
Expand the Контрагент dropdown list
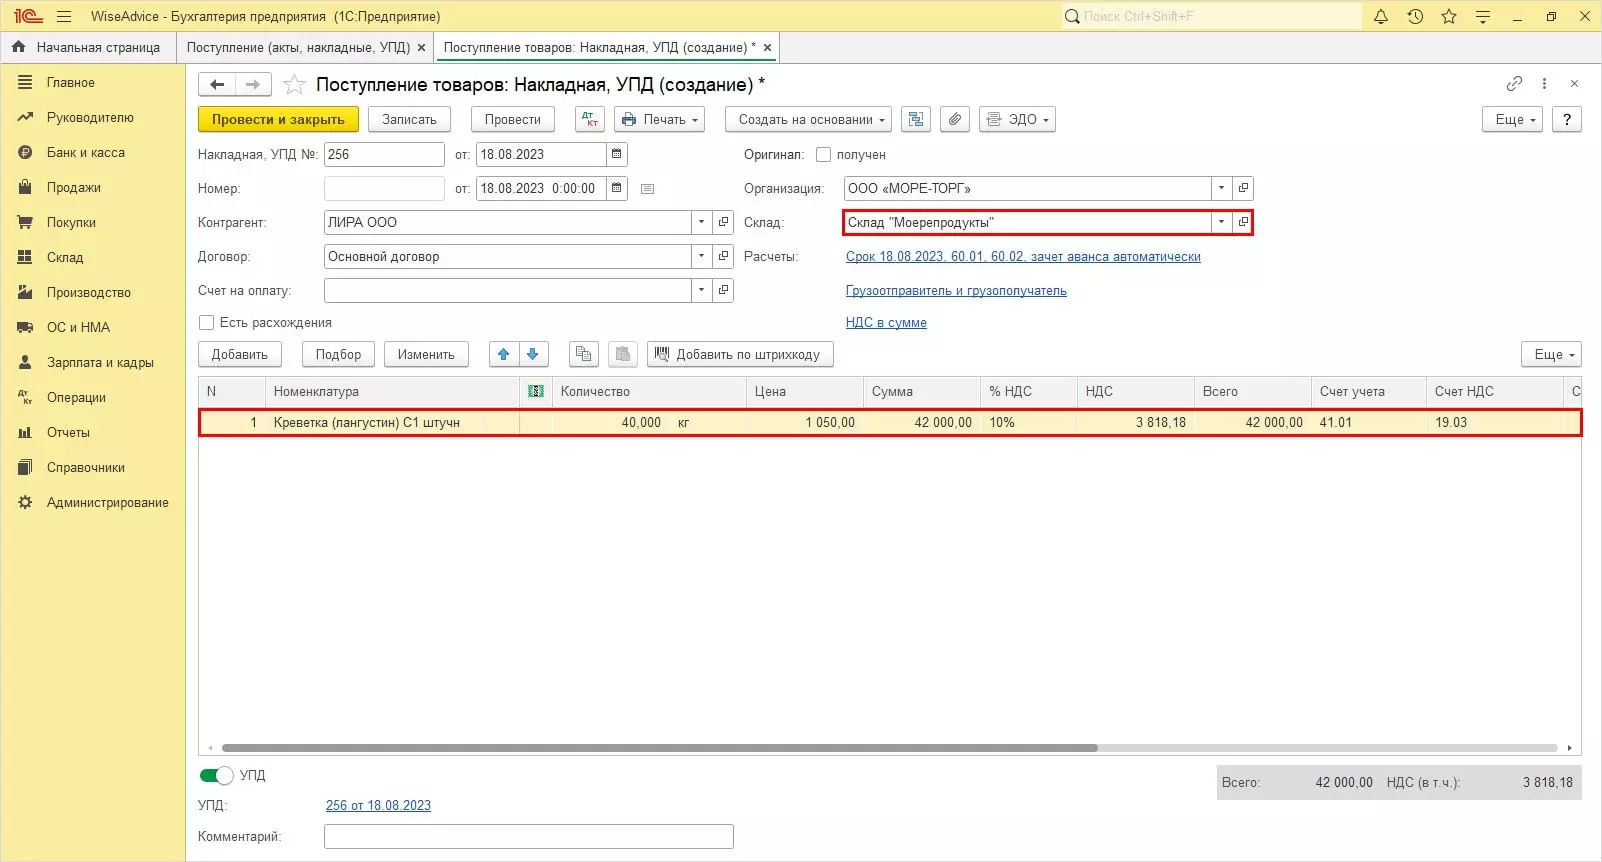point(701,222)
